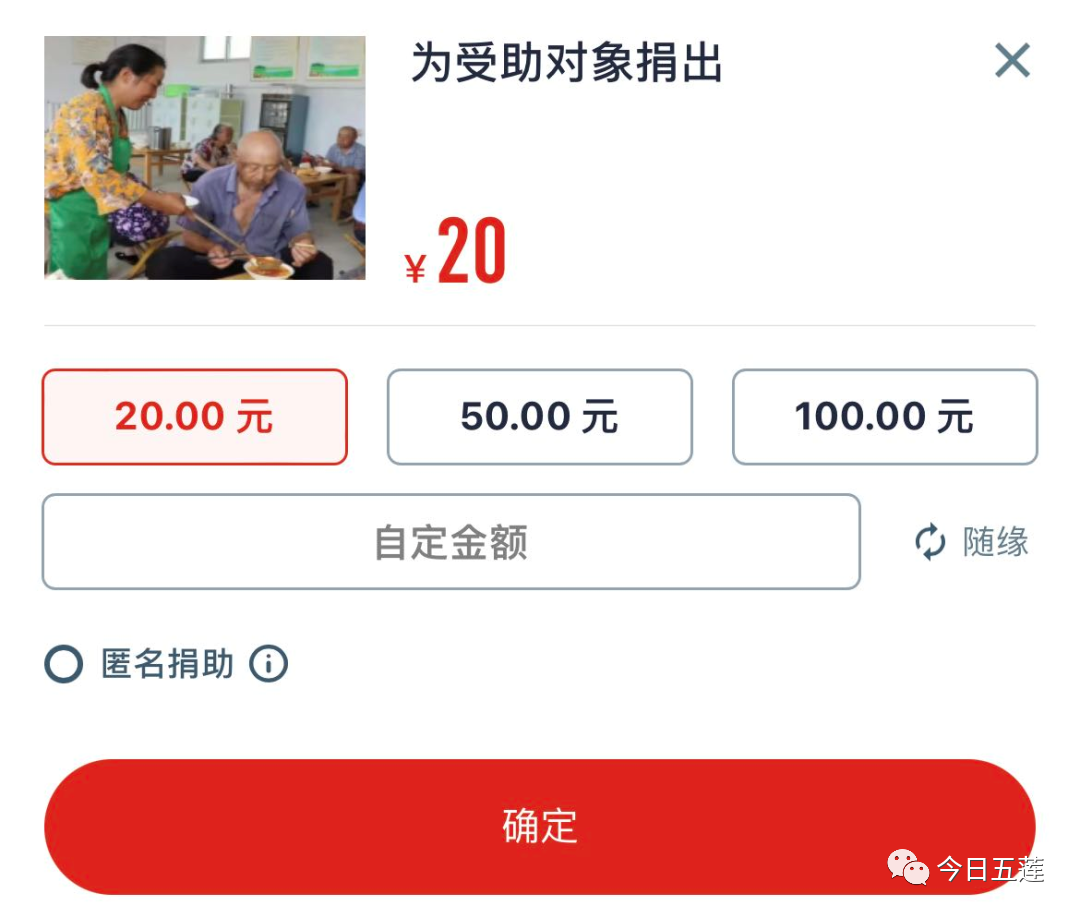Confirm the donation with the red 确定 button
Screen dimensions: 1080x918
point(540,826)
